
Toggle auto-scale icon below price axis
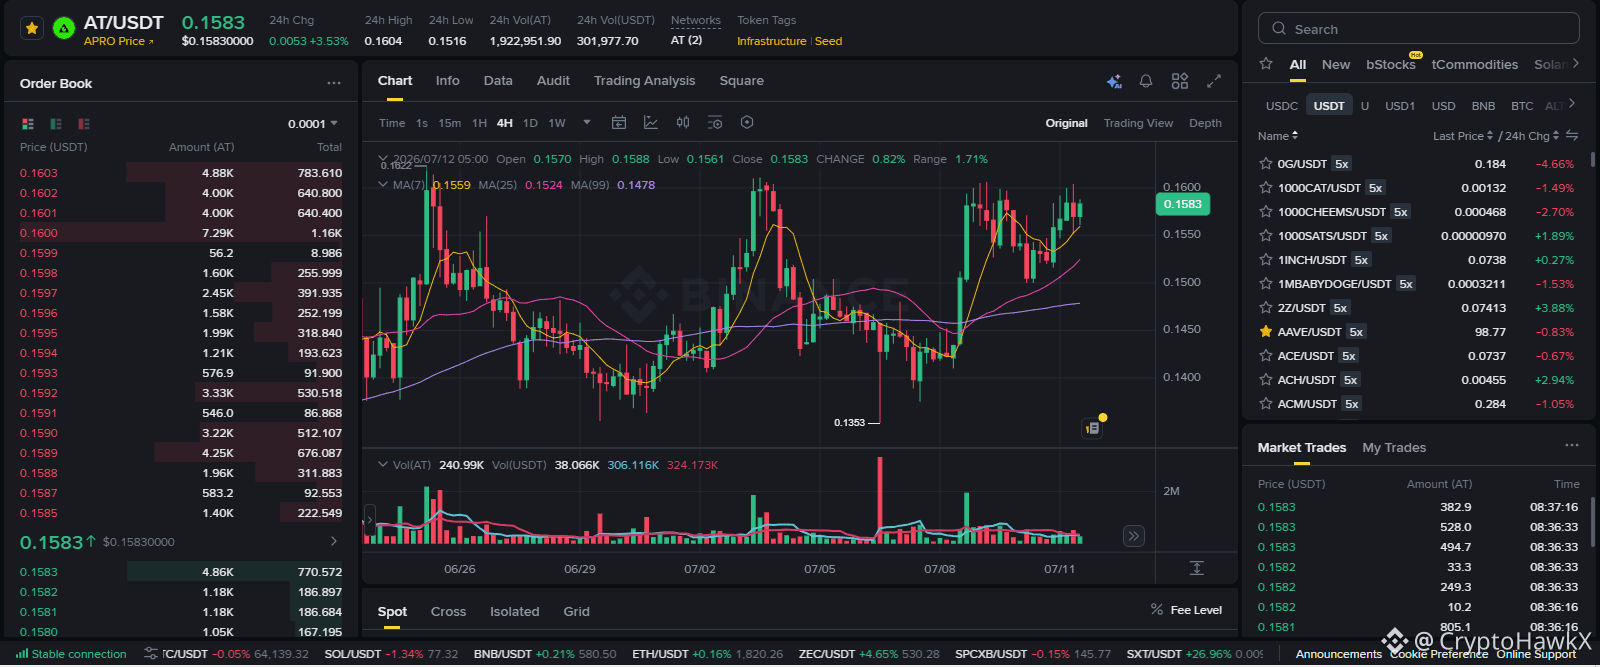1196,568
